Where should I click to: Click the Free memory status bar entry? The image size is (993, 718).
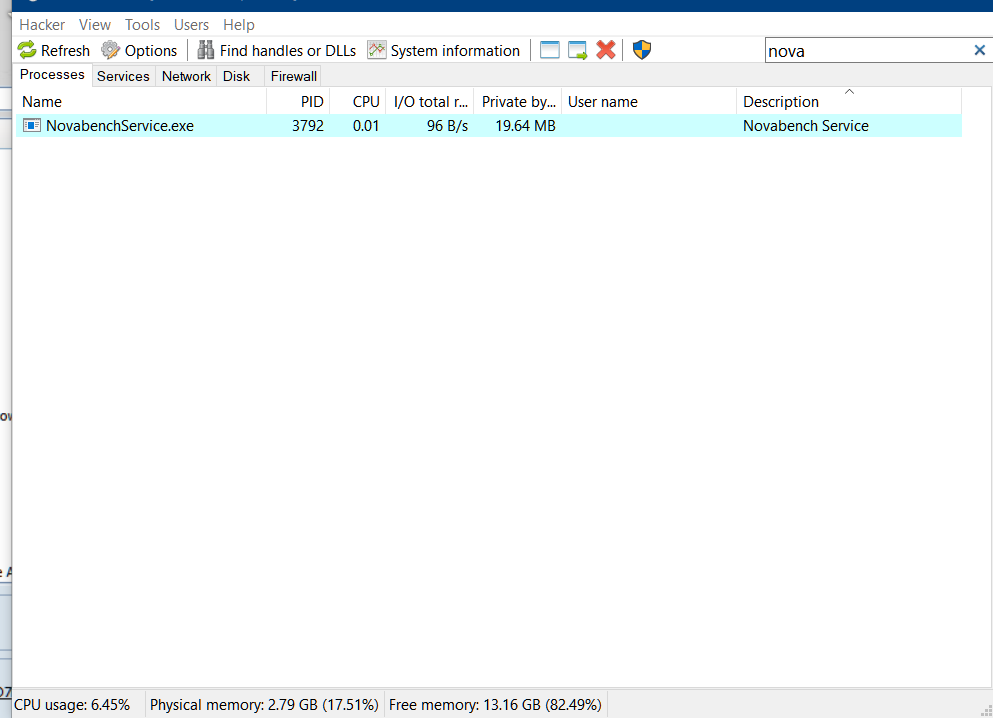pos(495,705)
